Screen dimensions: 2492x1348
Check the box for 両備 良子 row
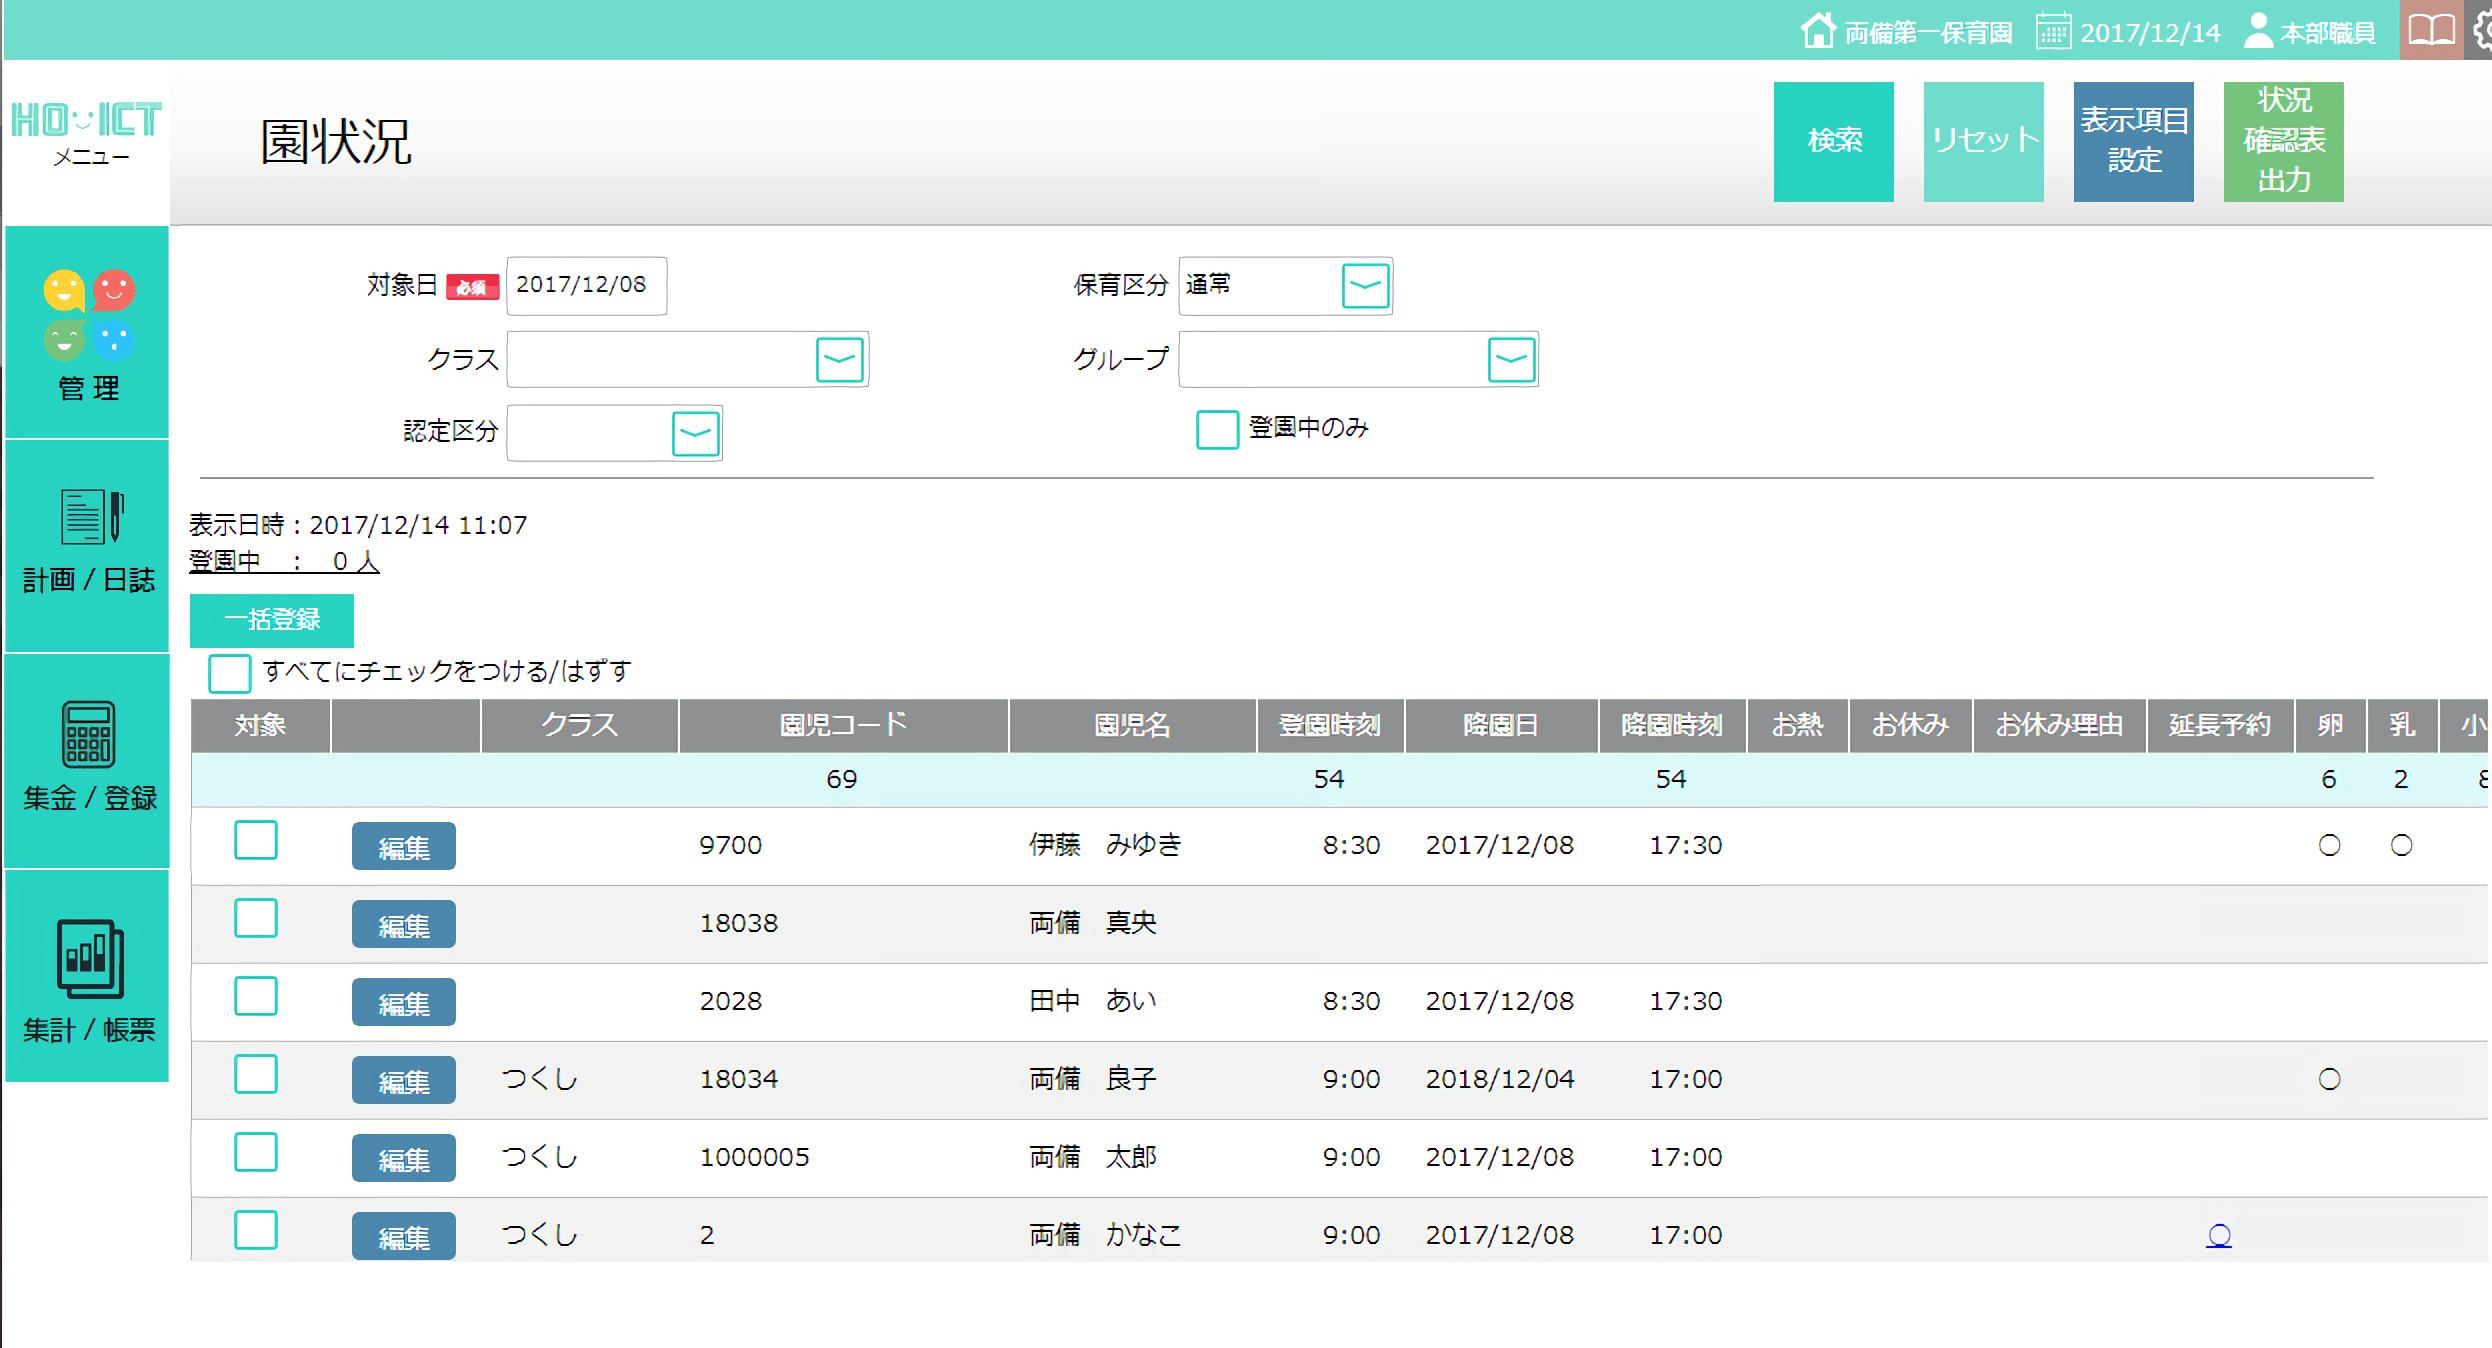coord(256,1074)
